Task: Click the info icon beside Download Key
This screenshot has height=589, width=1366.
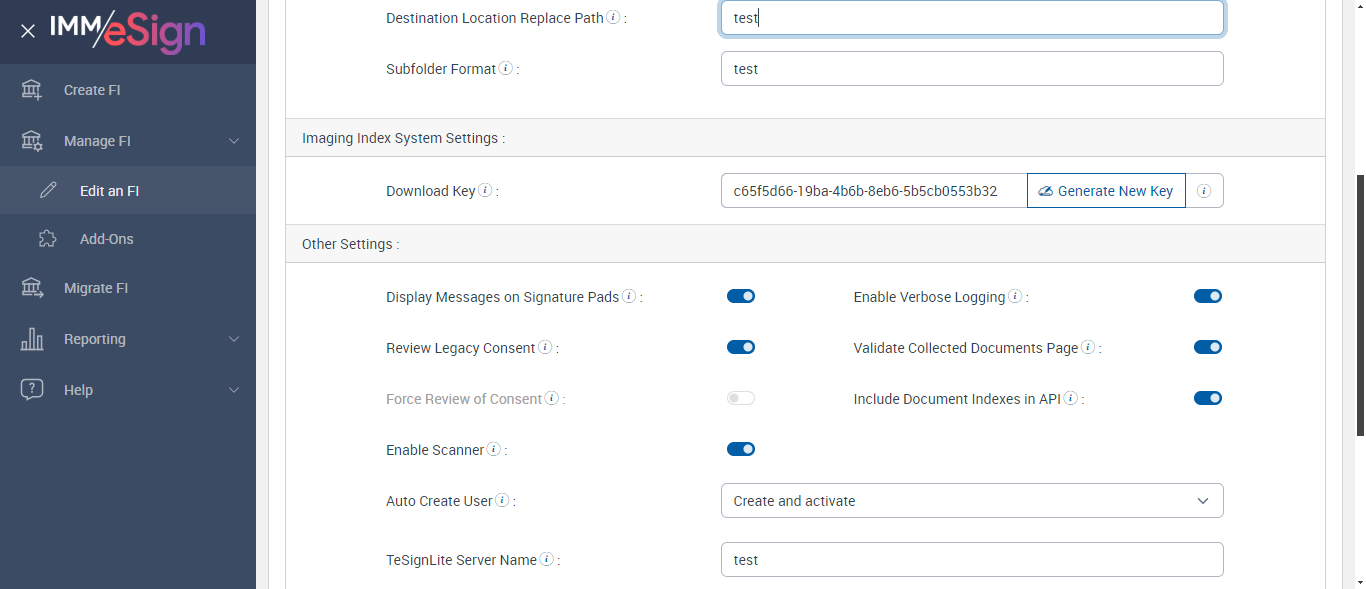Action: [x=485, y=191]
